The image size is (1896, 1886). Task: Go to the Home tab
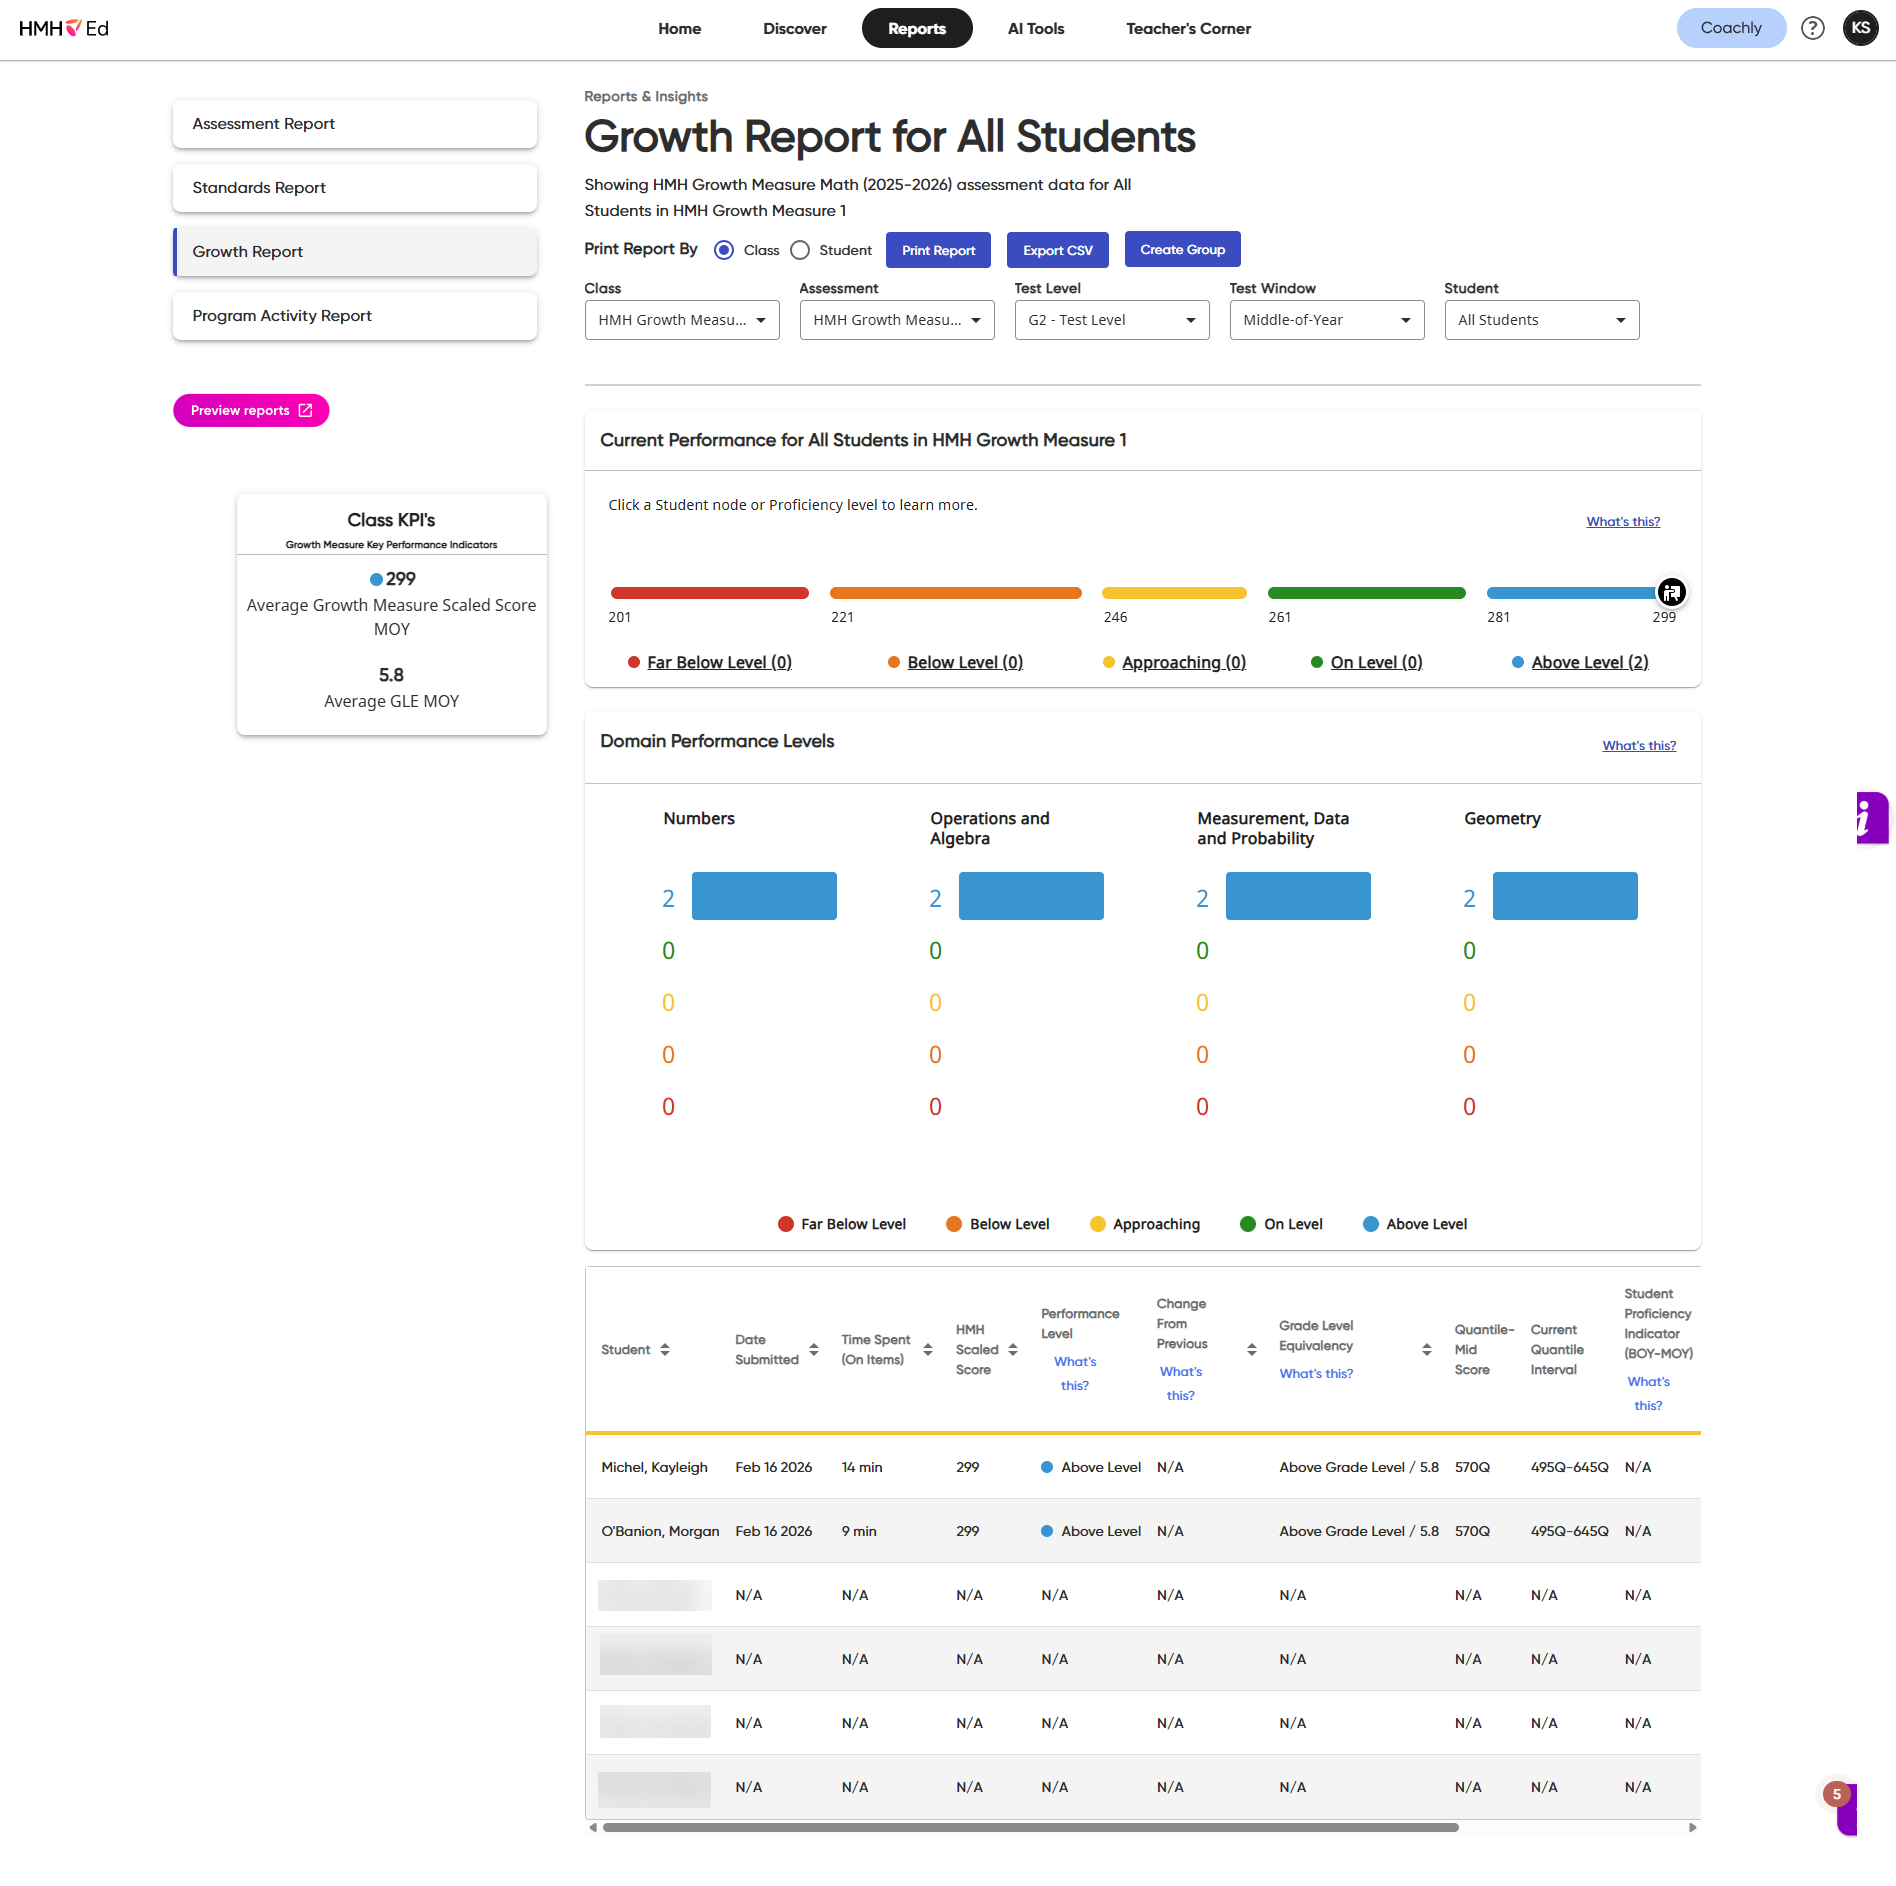(x=680, y=28)
